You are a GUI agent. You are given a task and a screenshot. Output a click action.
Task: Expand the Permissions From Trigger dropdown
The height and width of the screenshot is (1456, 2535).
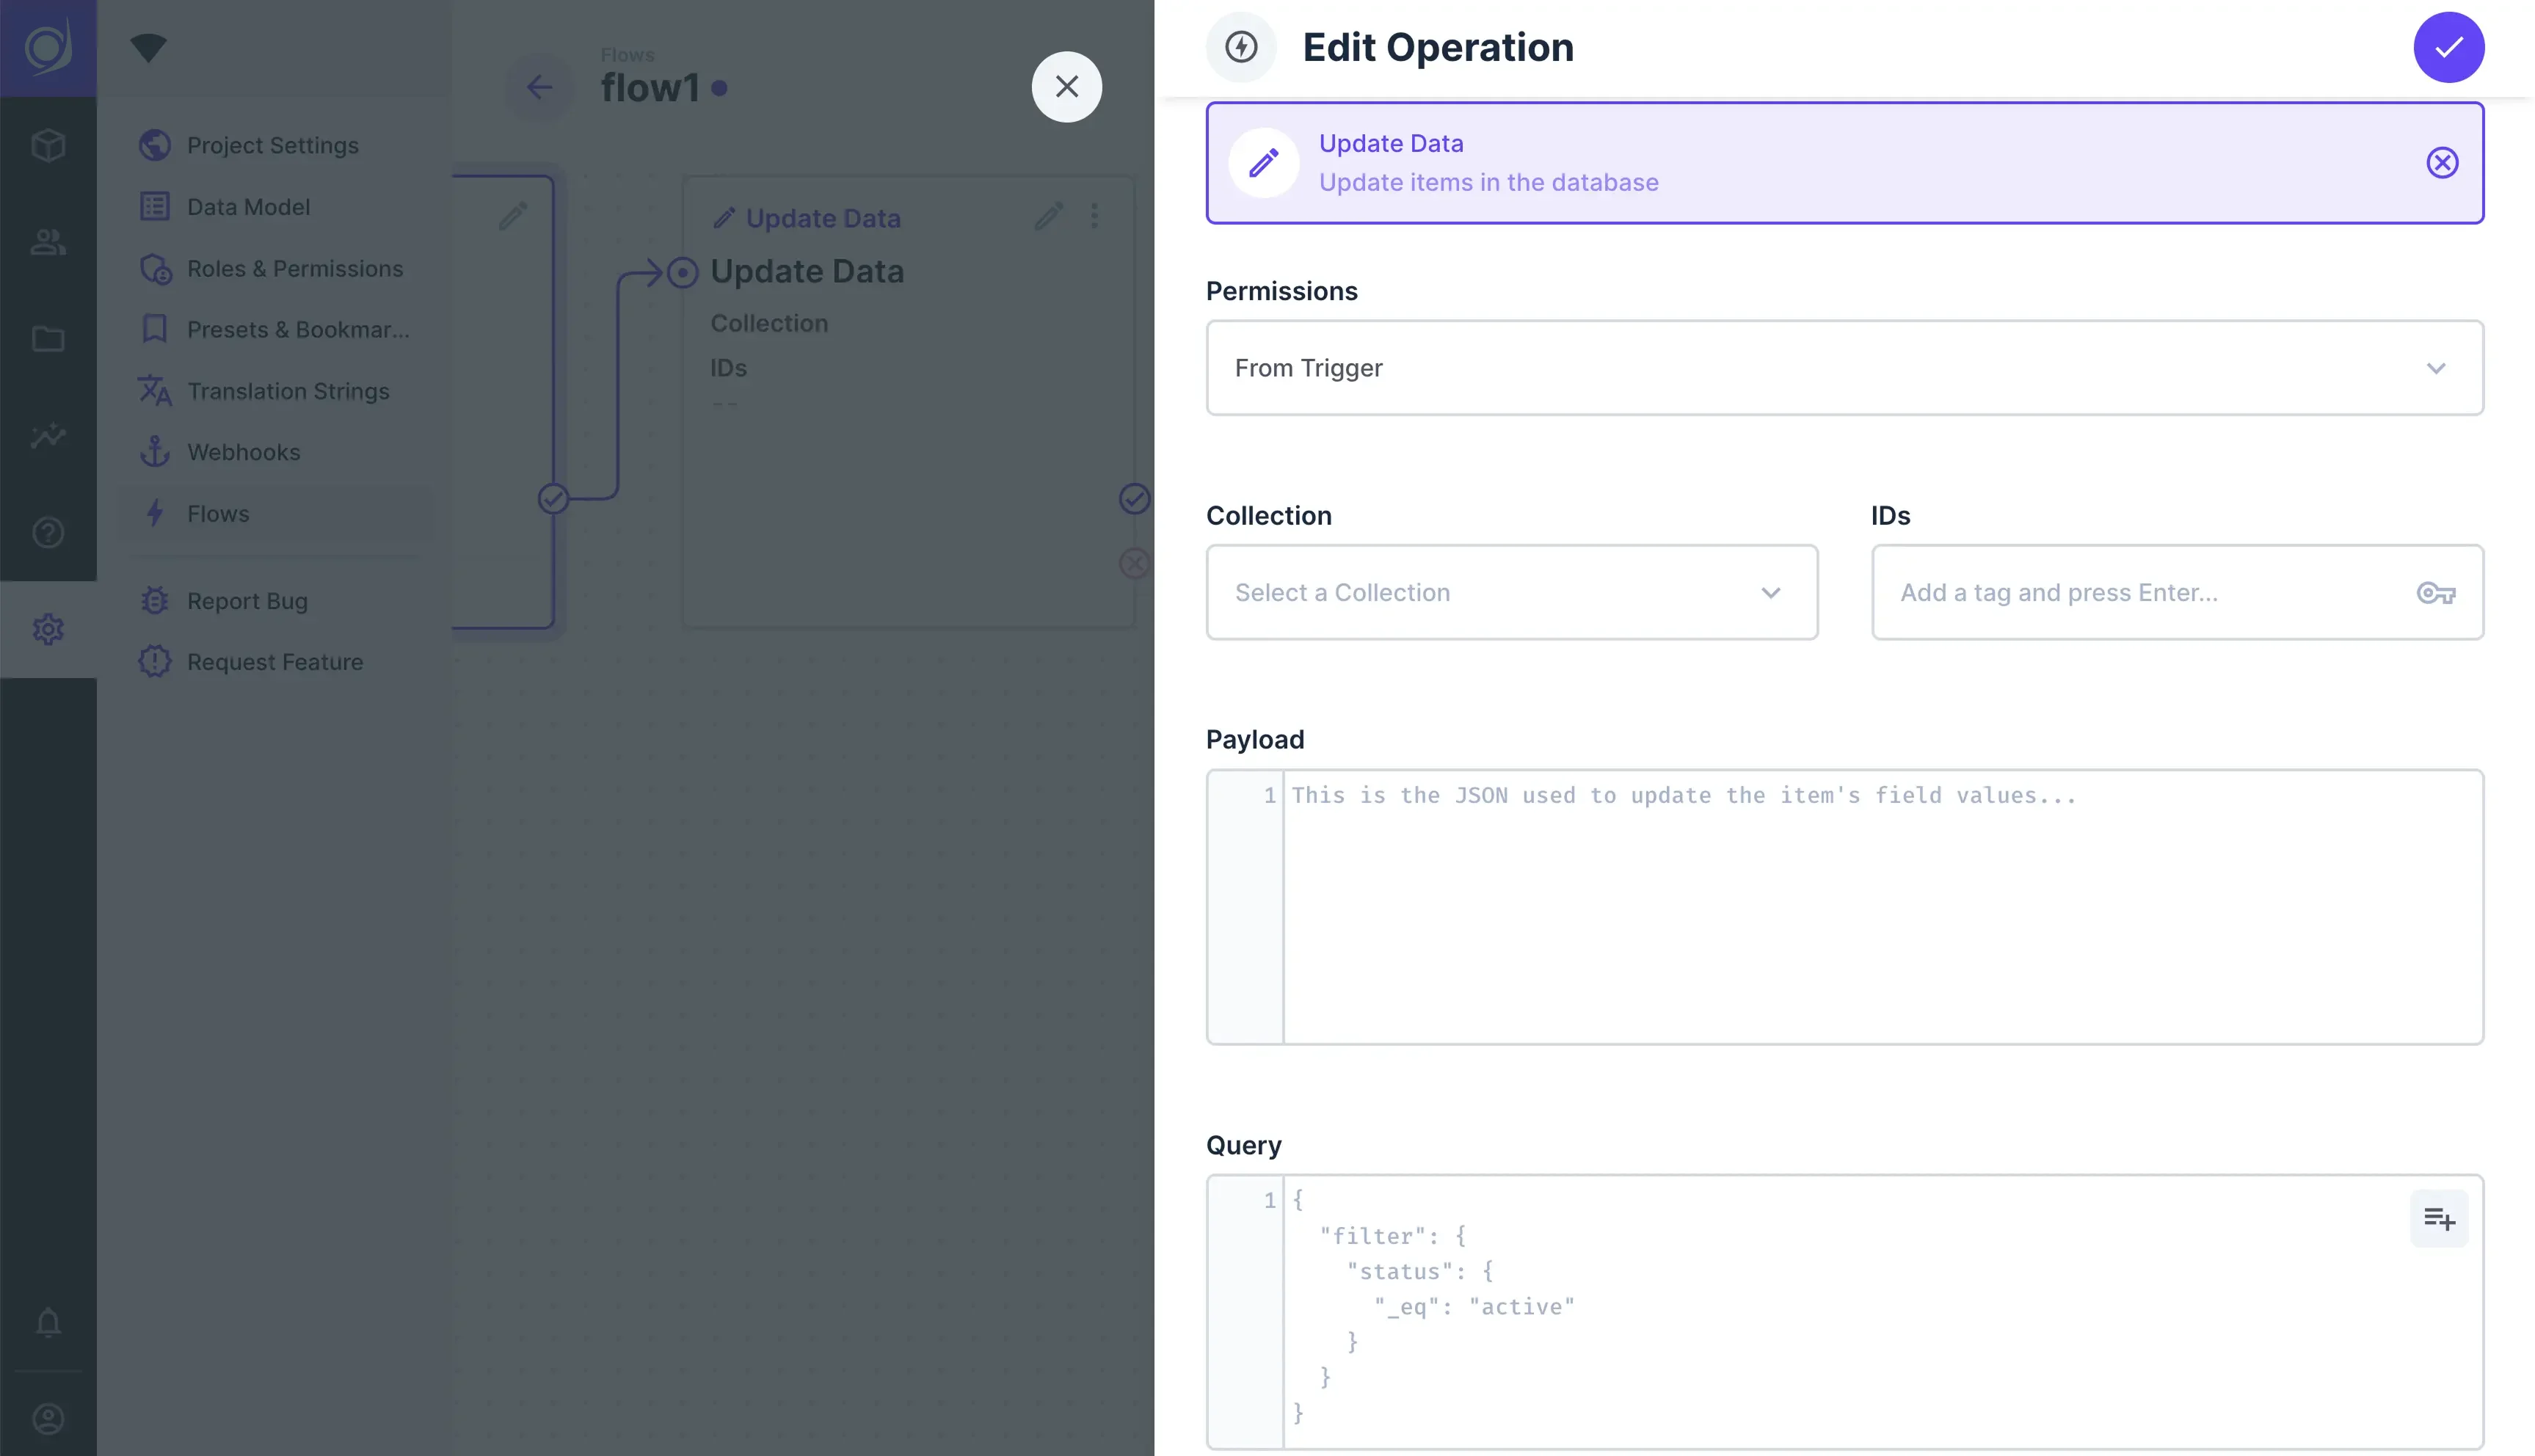pyautogui.click(x=1844, y=368)
